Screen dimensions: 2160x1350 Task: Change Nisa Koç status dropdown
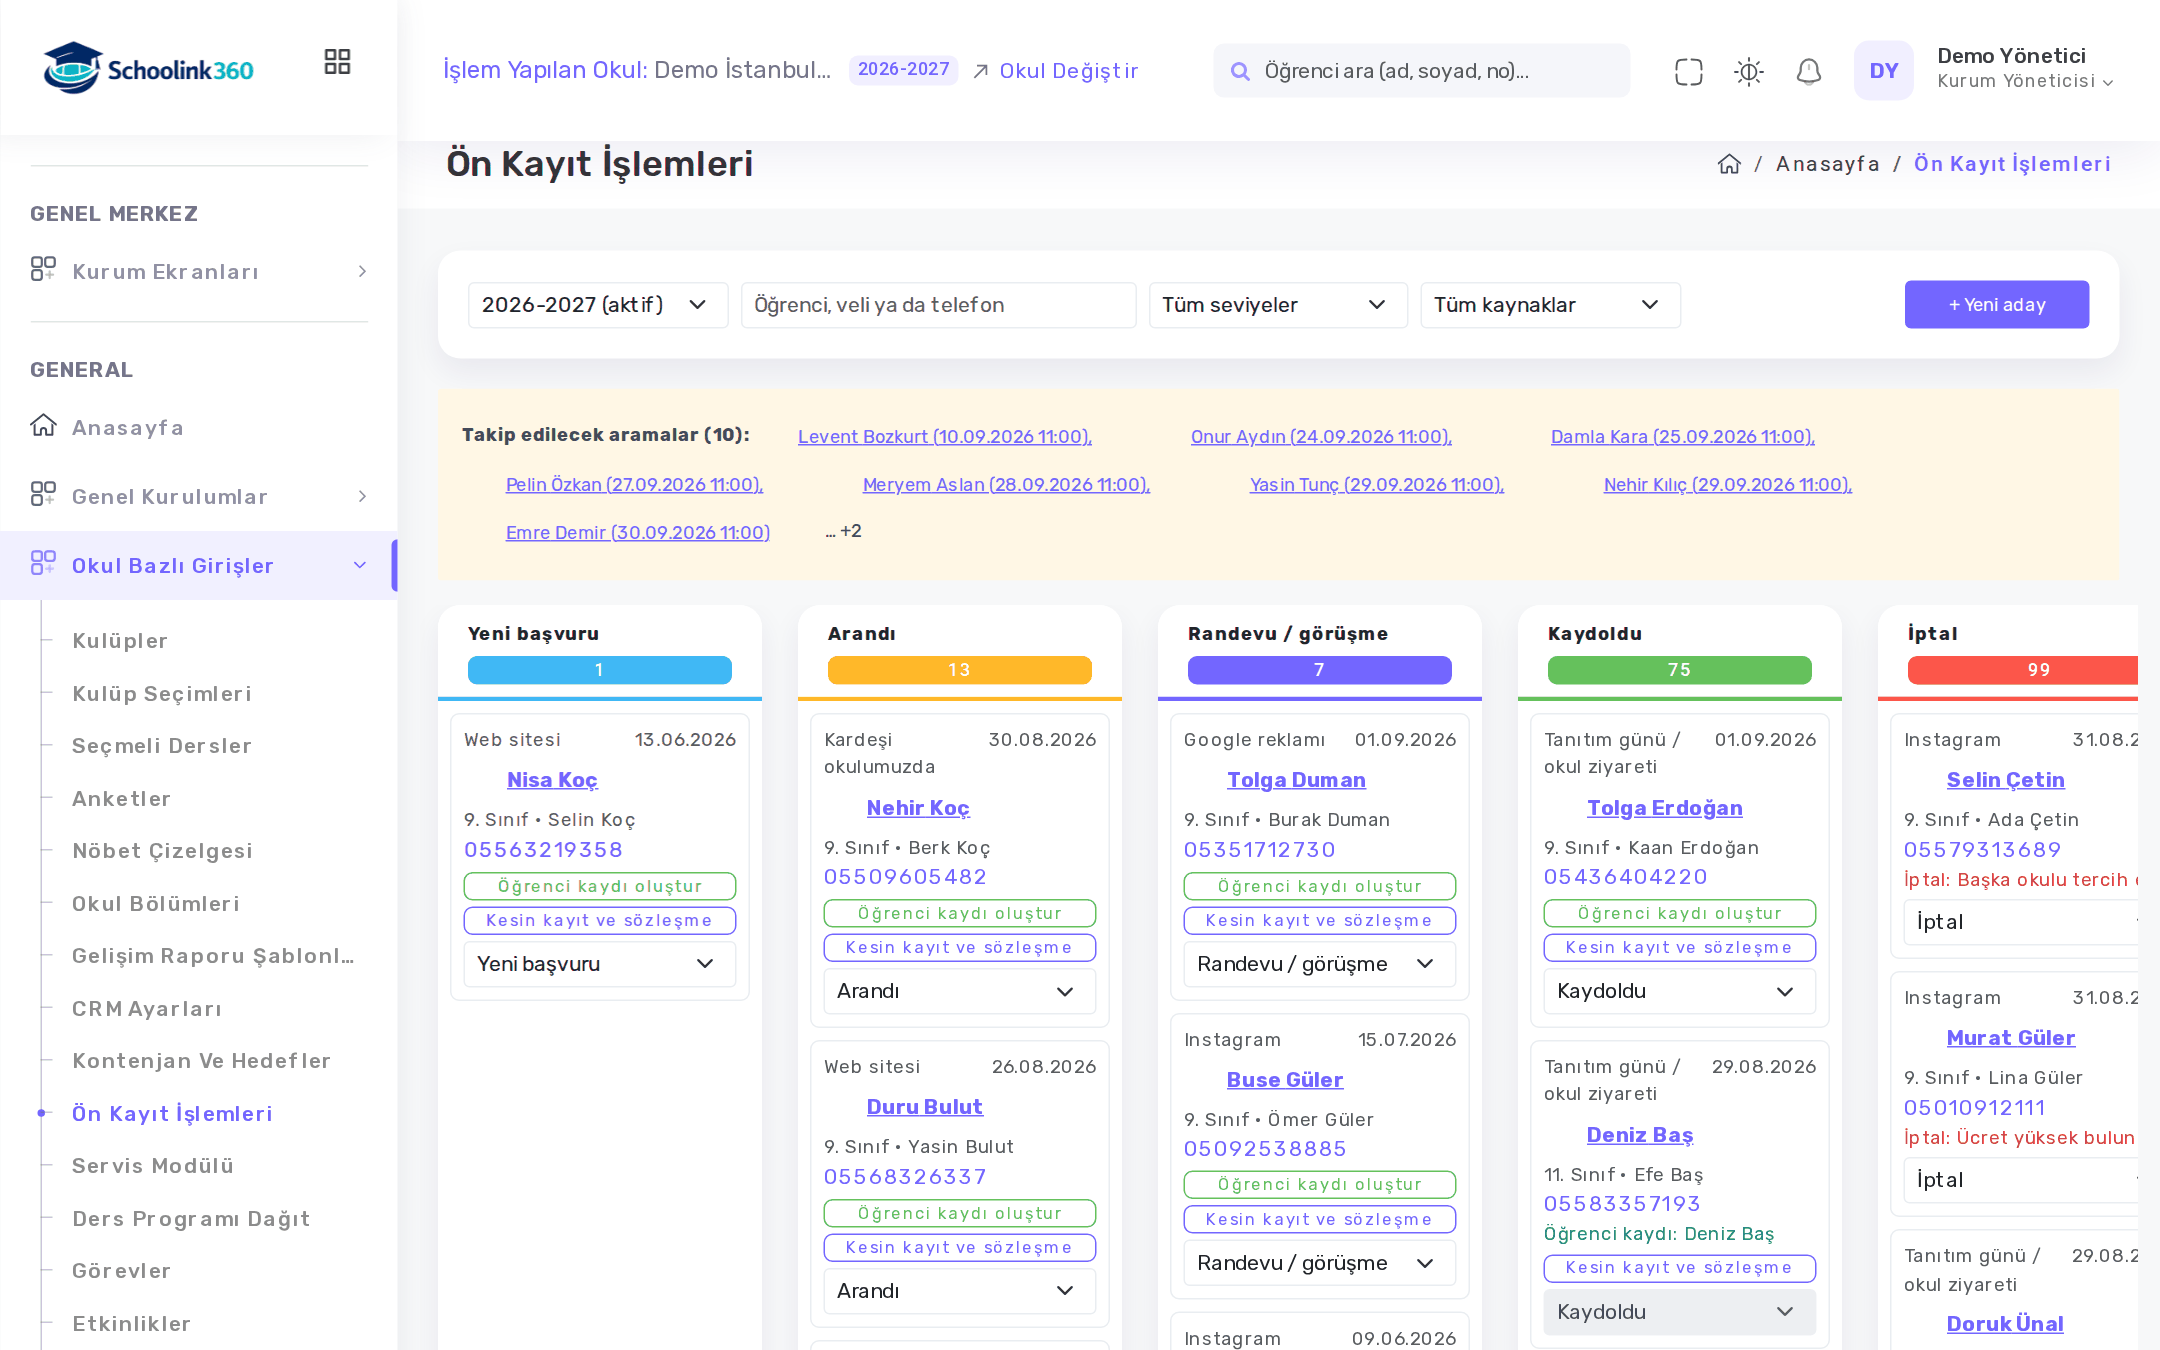coord(599,964)
